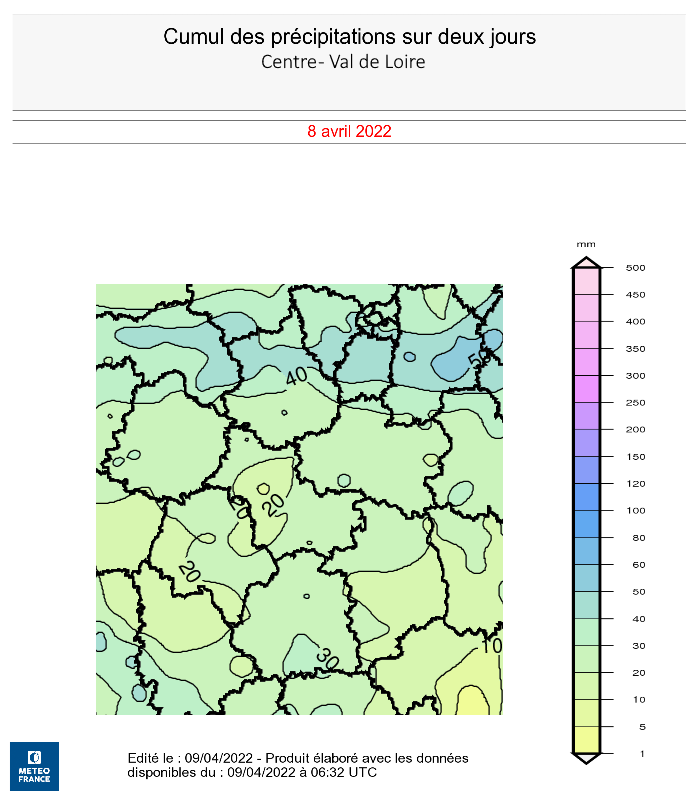Pick the legend color band between 20 and 30
This screenshot has width=700, height=800.
[586, 659]
